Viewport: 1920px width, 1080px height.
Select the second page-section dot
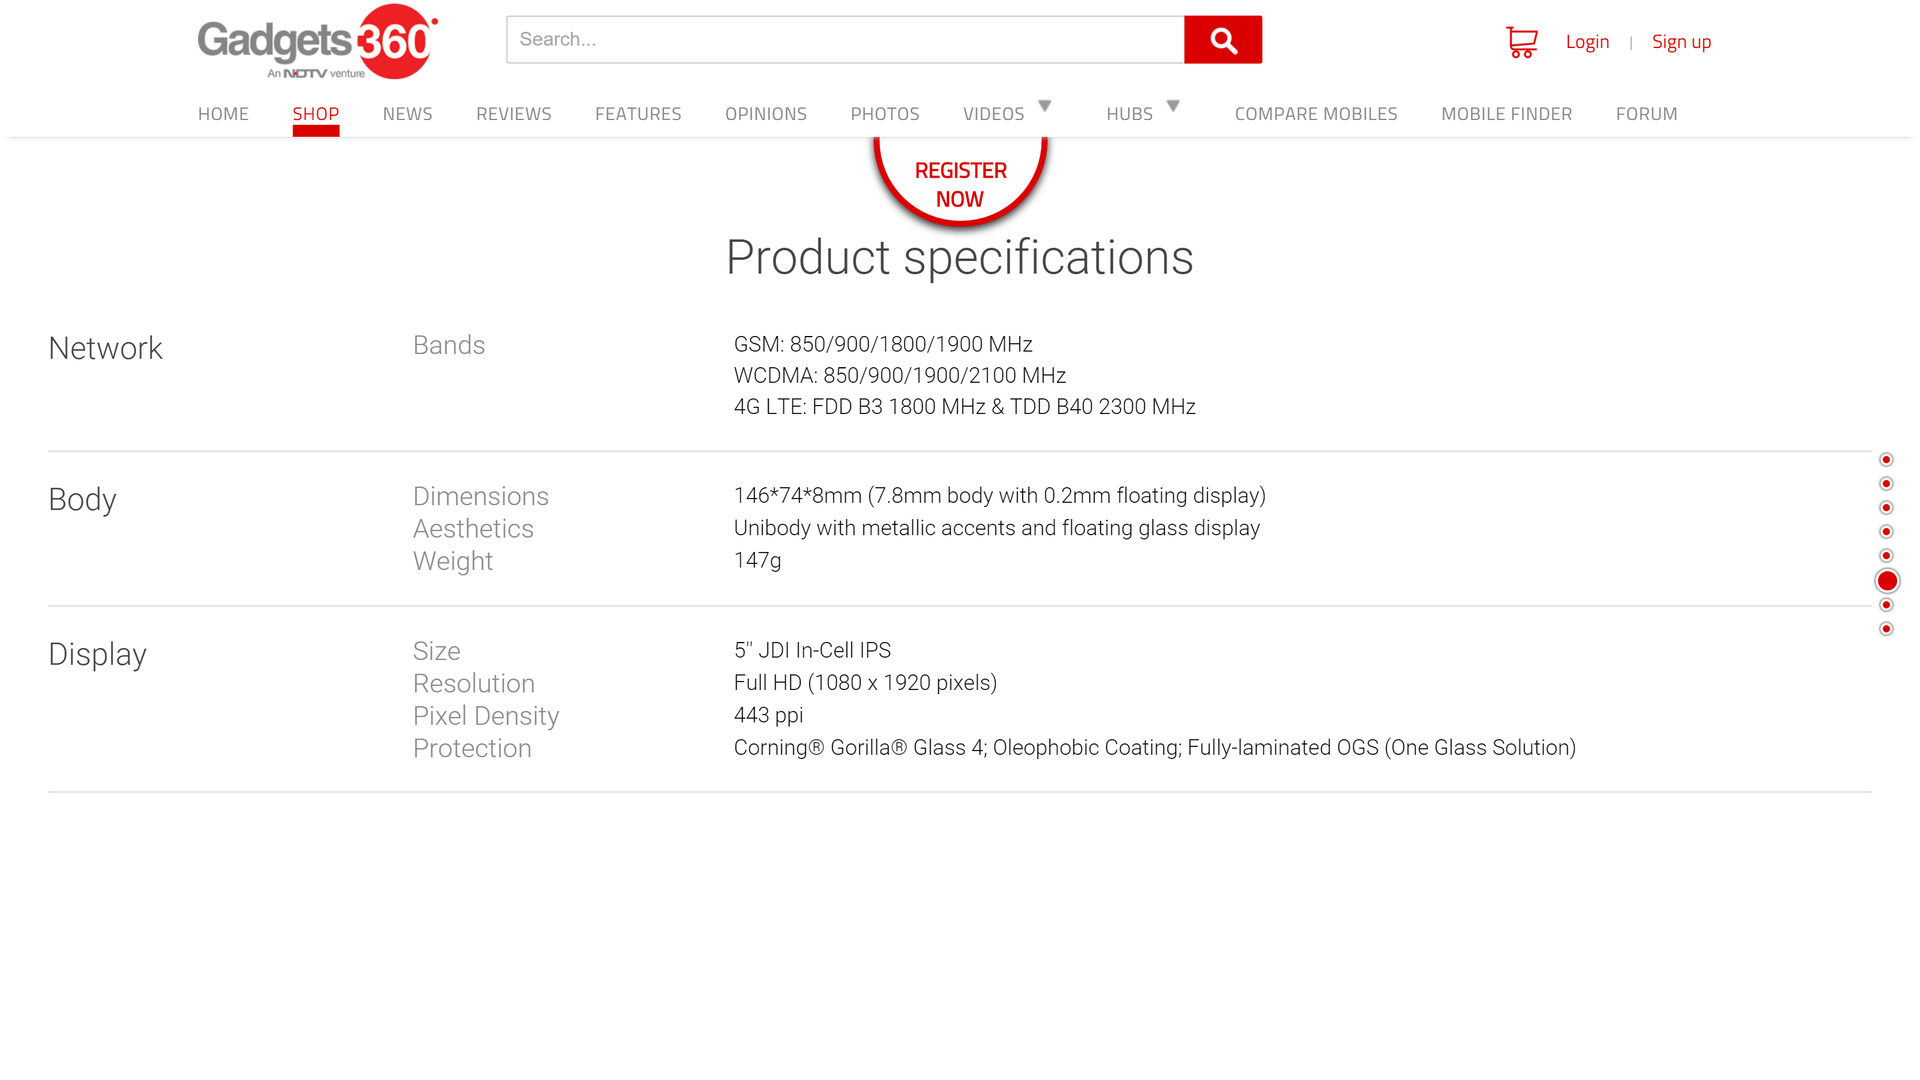pyautogui.click(x=1886, y=484)
